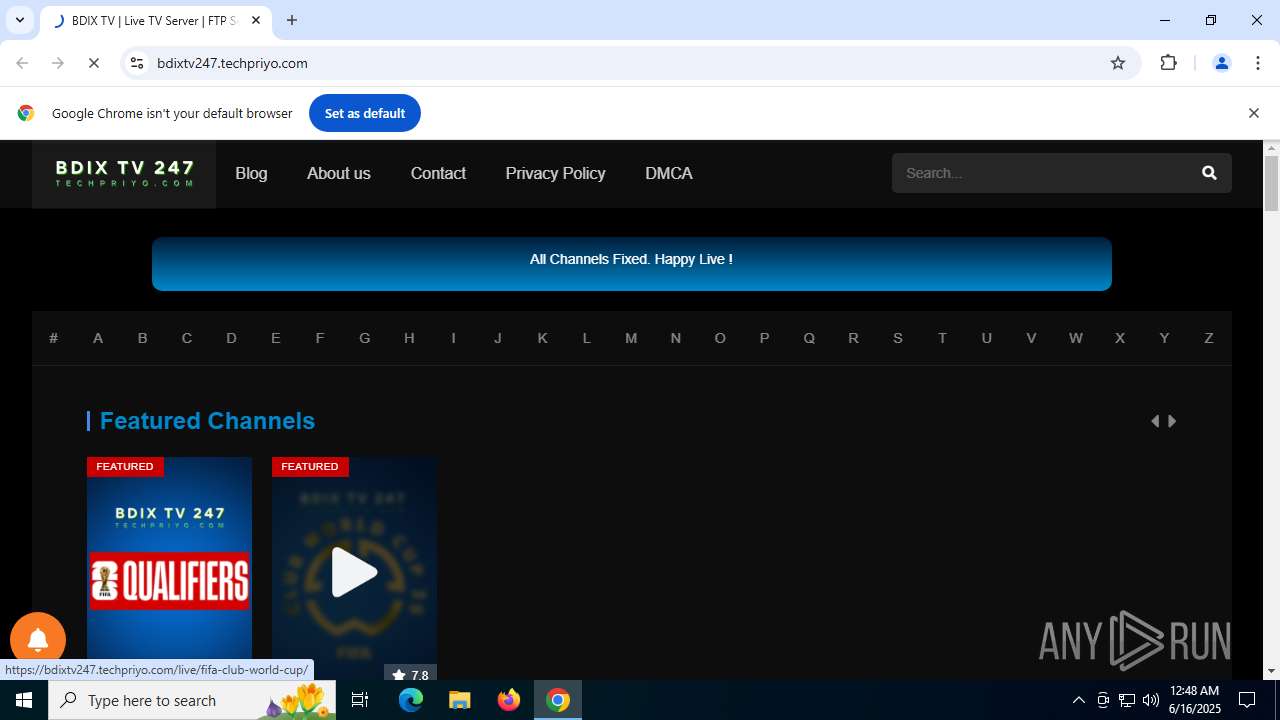Screen dimensions: 1280x720
Task: Open the Contact page
Action: pos(438,173)
